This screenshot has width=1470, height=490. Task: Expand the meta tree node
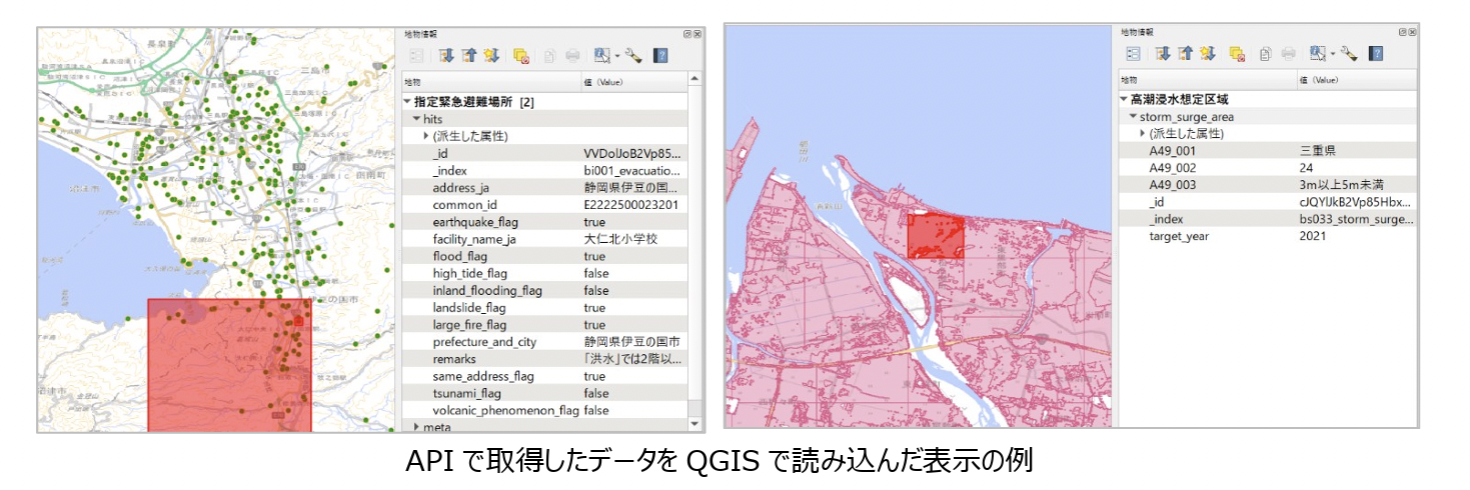pyautogui.click(x=417, y=427)
